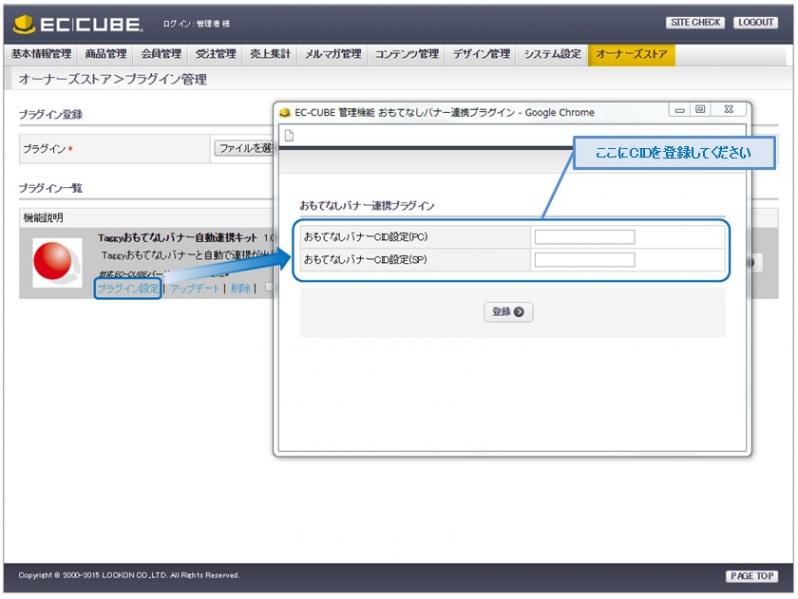Open the 売上集計 menu
Screen dimensions: 798x599
click(x=270, y=54)
